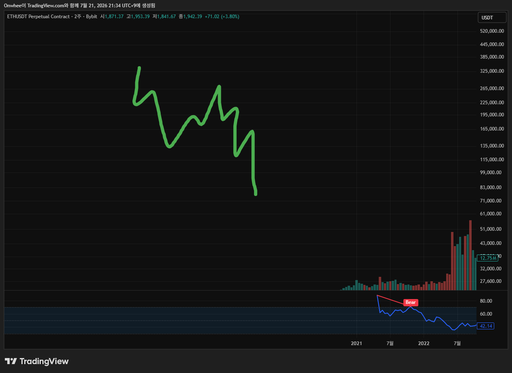Image resolution: width=512 pixels, height=373 pixels.
Task: Click the 71,000.00 price axis label
Action: coord(491,201)
